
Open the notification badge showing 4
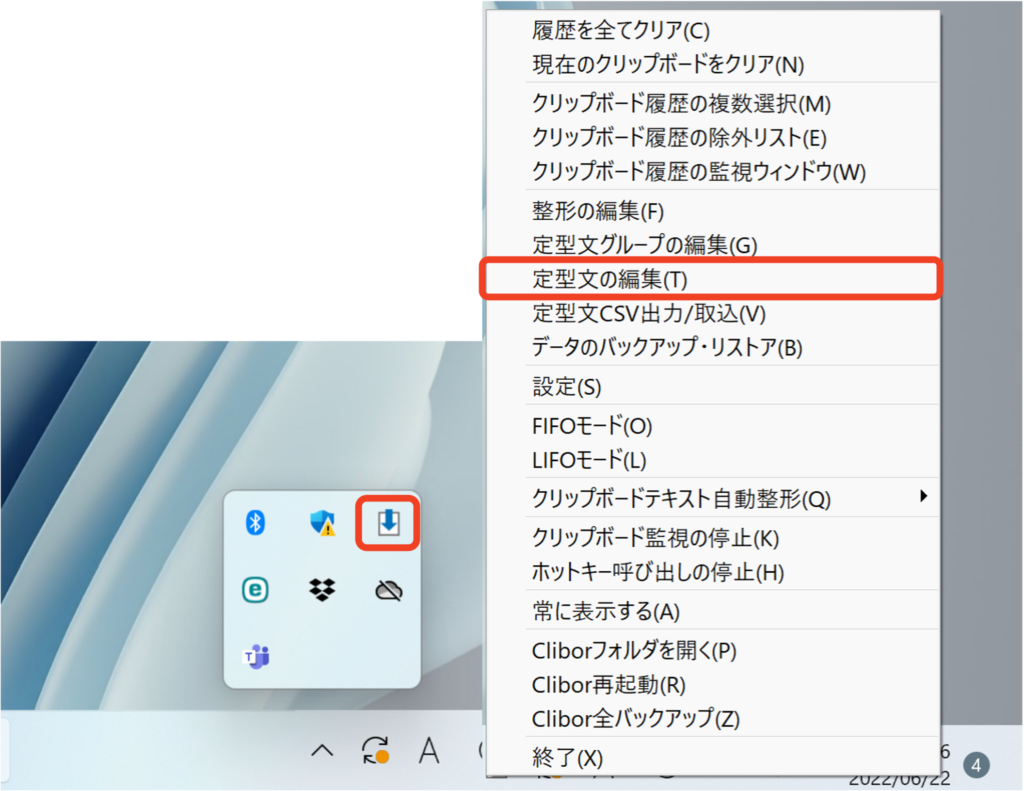point(977,766)
